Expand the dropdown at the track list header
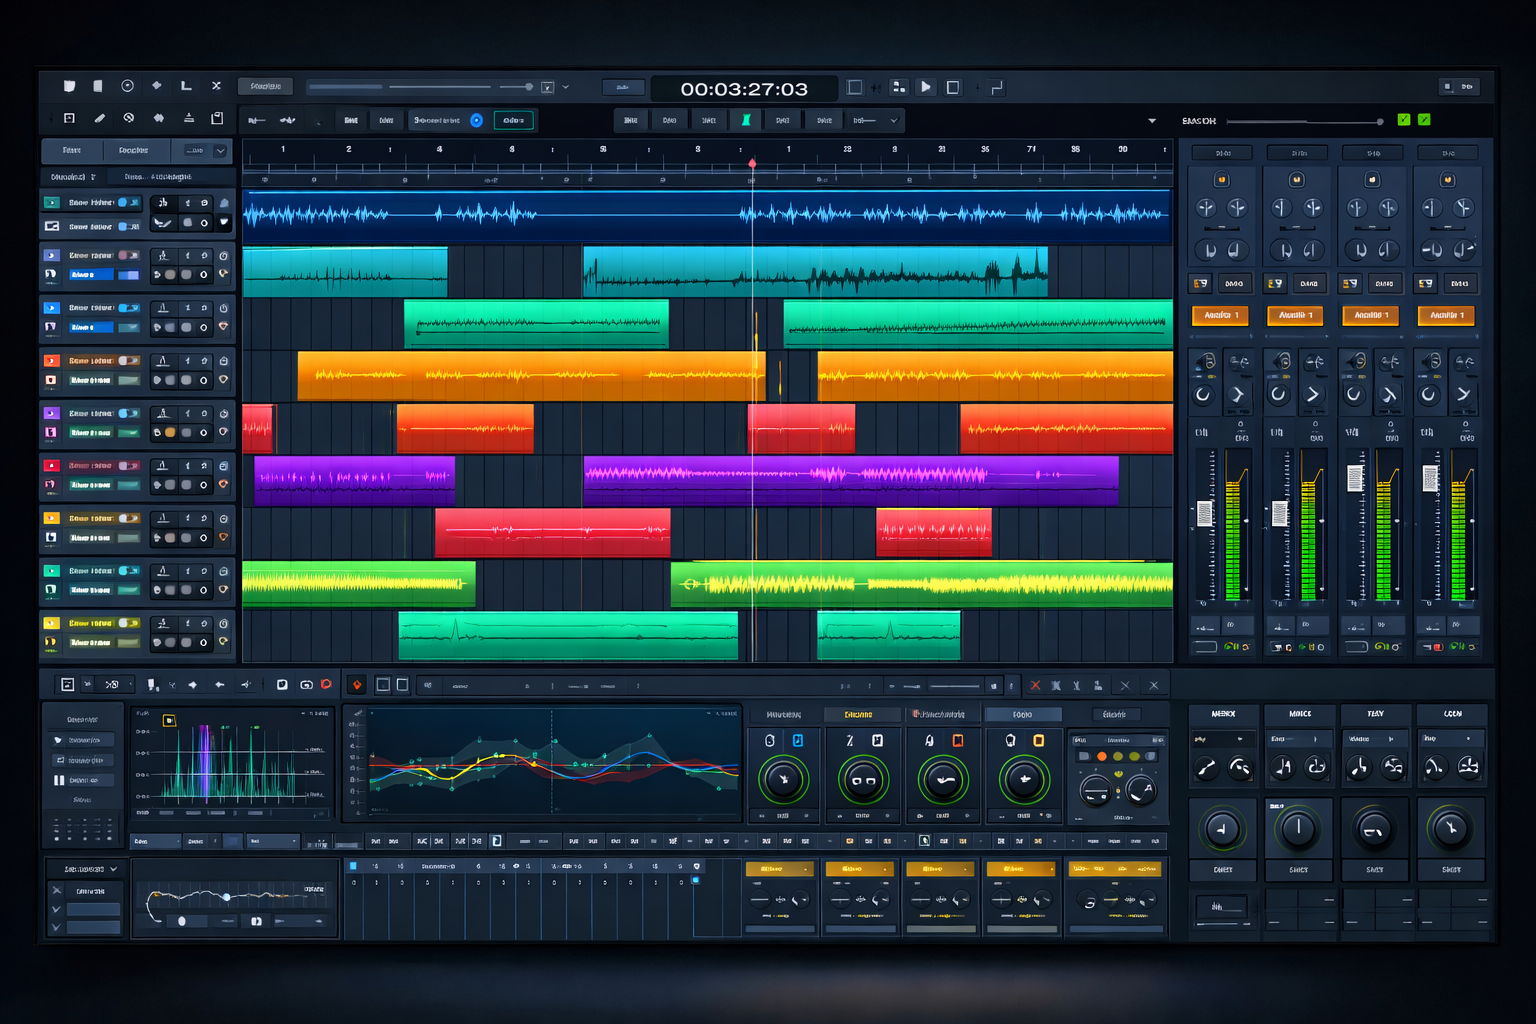Viewport: 1536px width, 1024px height. tap(220, 151)
